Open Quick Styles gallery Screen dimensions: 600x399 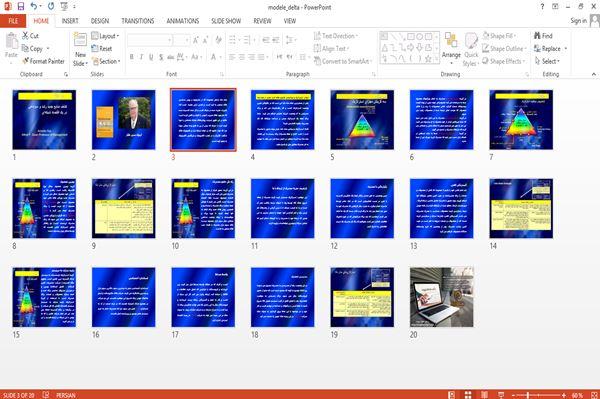pyautogui.click(x=471, y=50)
